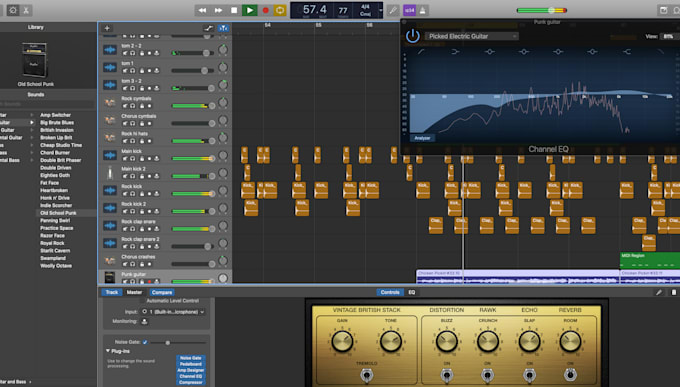Open the EQ View percentage dropdown

pyautogui.click(x=669, y=36)
